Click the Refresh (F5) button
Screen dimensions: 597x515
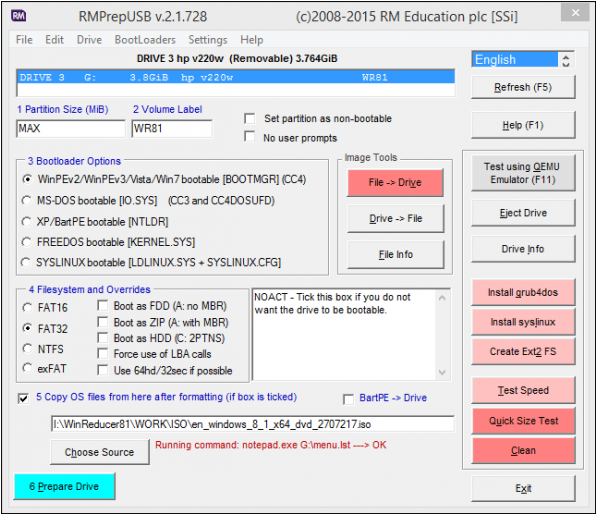pos(523,87)
